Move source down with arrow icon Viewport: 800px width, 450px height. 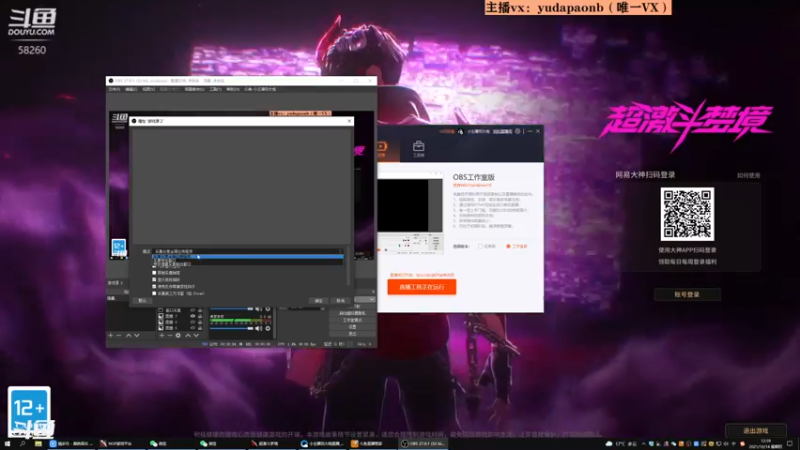click(196, 335)
